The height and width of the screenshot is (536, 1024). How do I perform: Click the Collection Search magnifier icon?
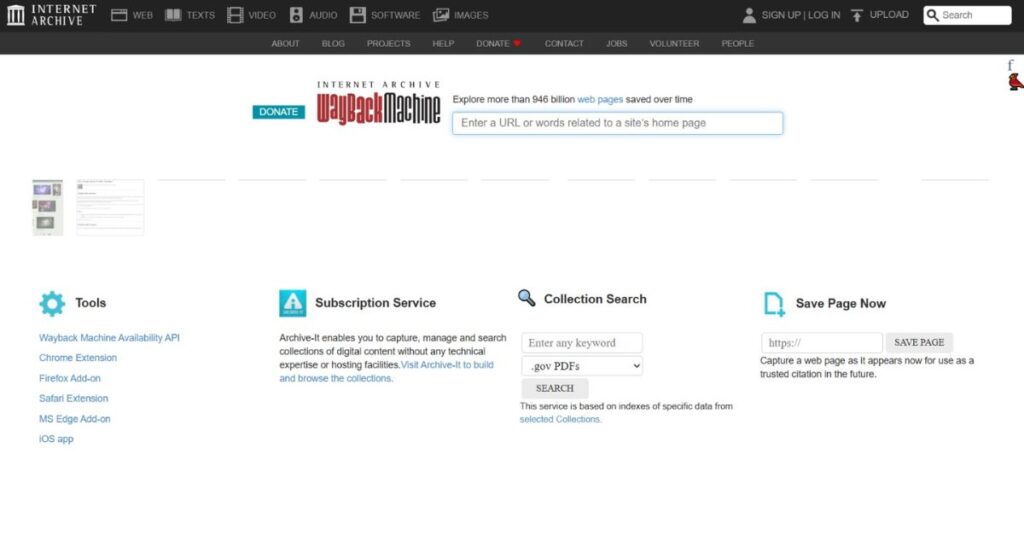[x=526, y=298]
